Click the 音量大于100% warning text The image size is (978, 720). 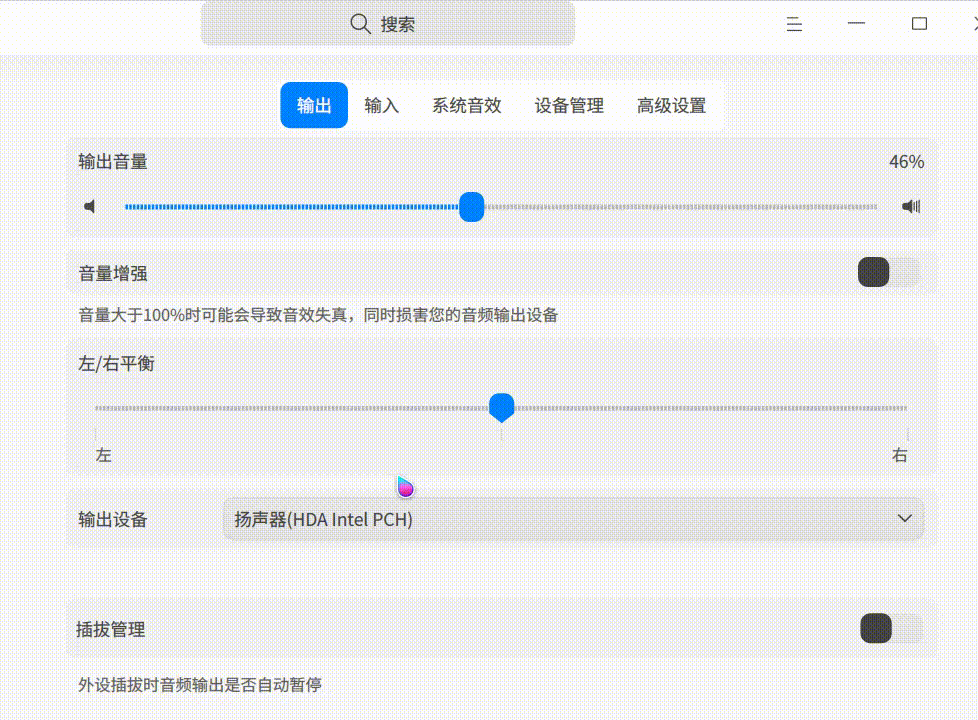coord(318,314)
